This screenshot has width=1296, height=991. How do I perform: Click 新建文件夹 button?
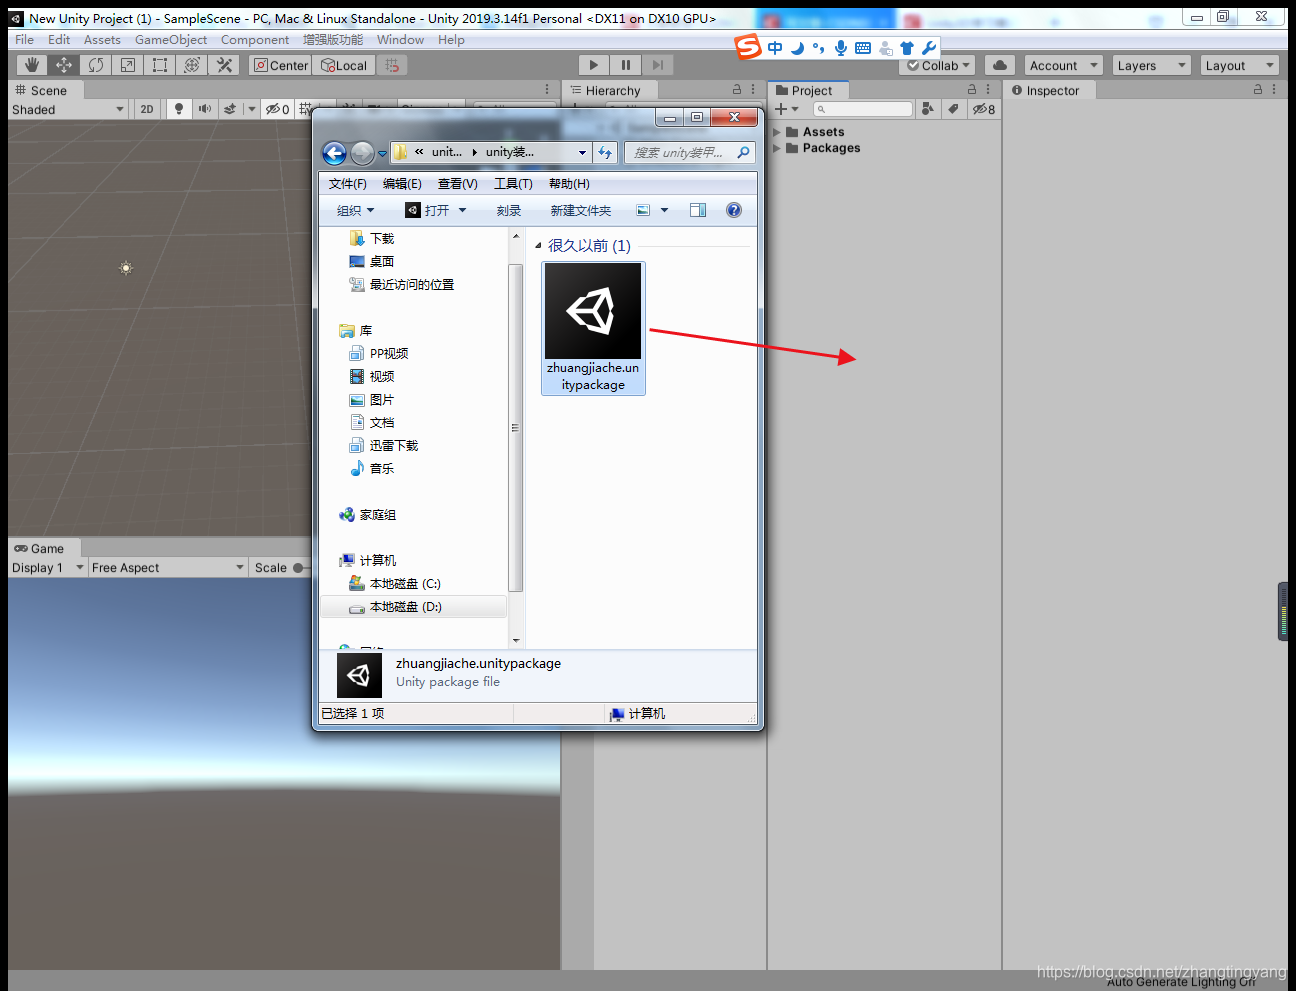point(581,210)
